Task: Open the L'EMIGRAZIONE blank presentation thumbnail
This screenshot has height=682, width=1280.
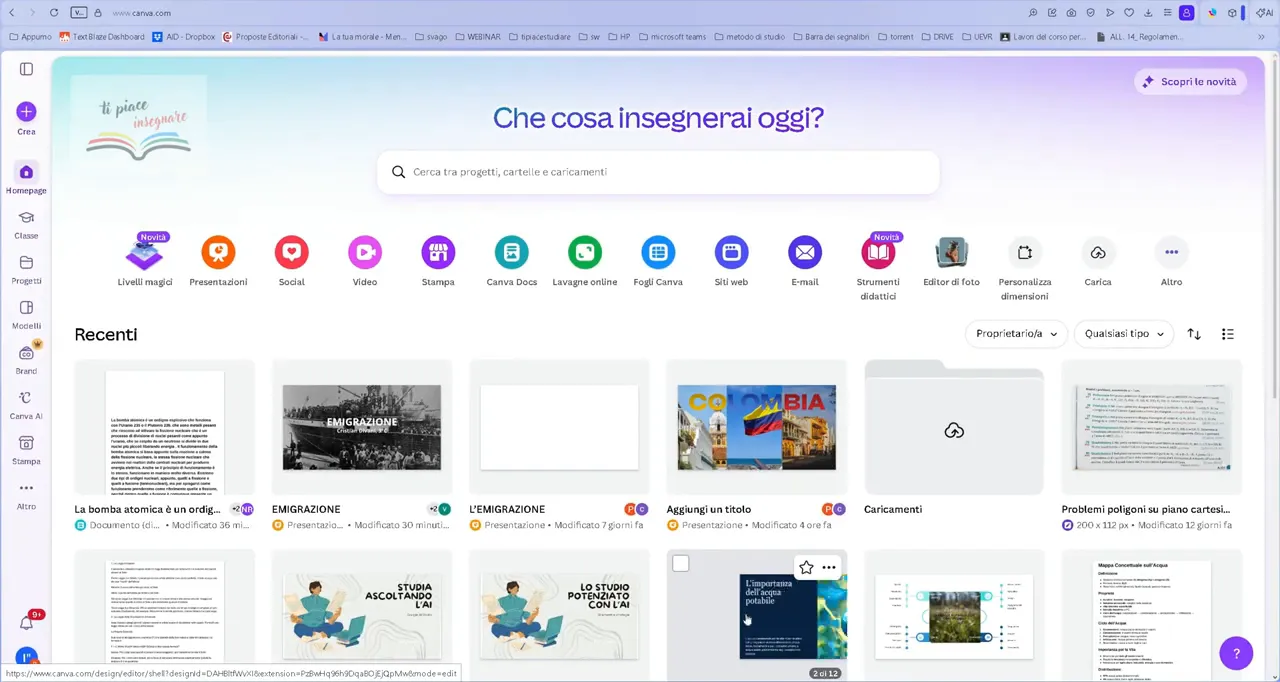Action: click(559, 427)
